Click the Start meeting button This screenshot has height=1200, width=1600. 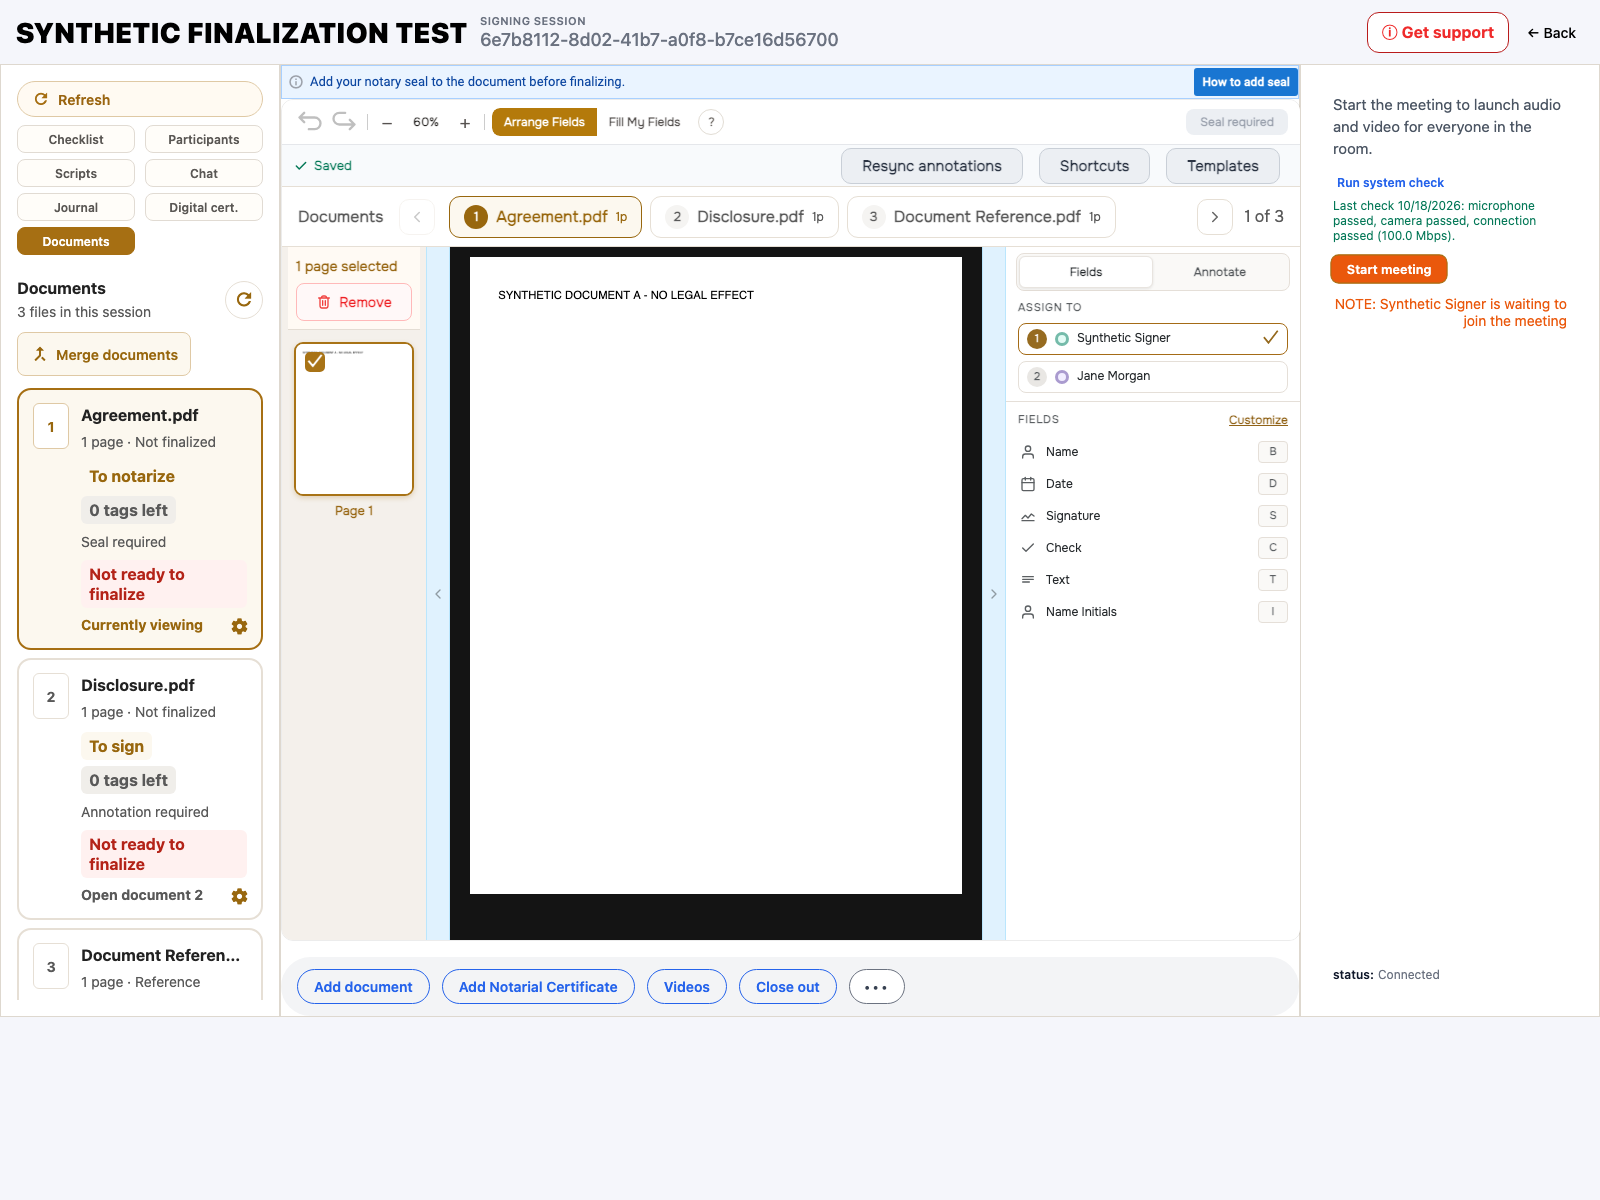1388,269
